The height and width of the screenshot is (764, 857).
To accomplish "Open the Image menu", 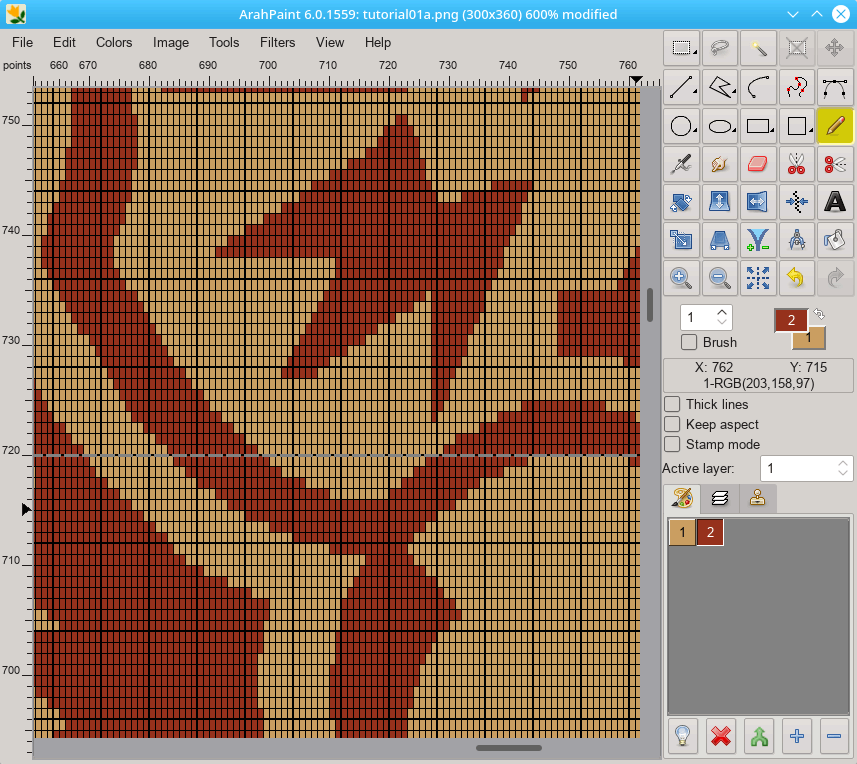I will click(171, 43).
